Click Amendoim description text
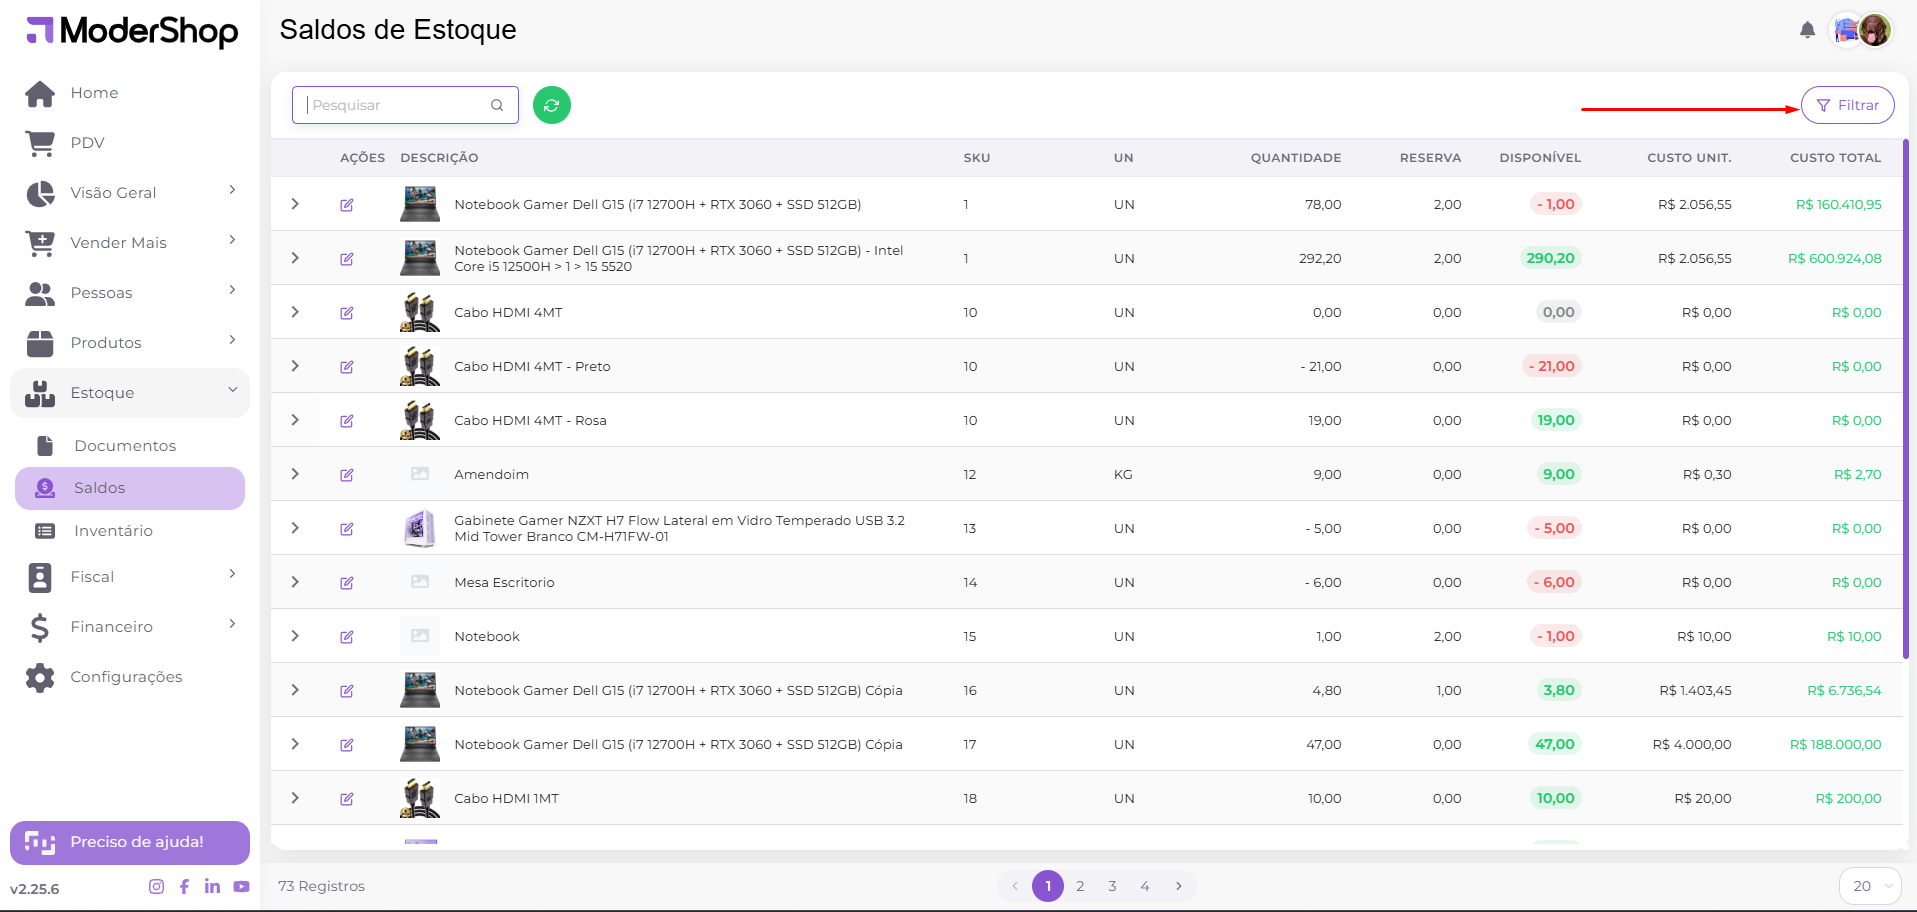 coord(491,474)
